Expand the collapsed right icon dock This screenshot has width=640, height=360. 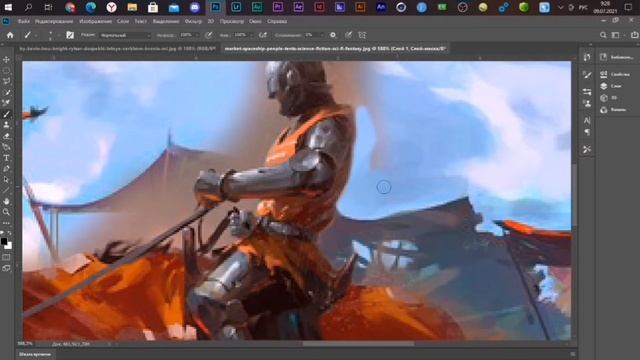coord(590,44)
